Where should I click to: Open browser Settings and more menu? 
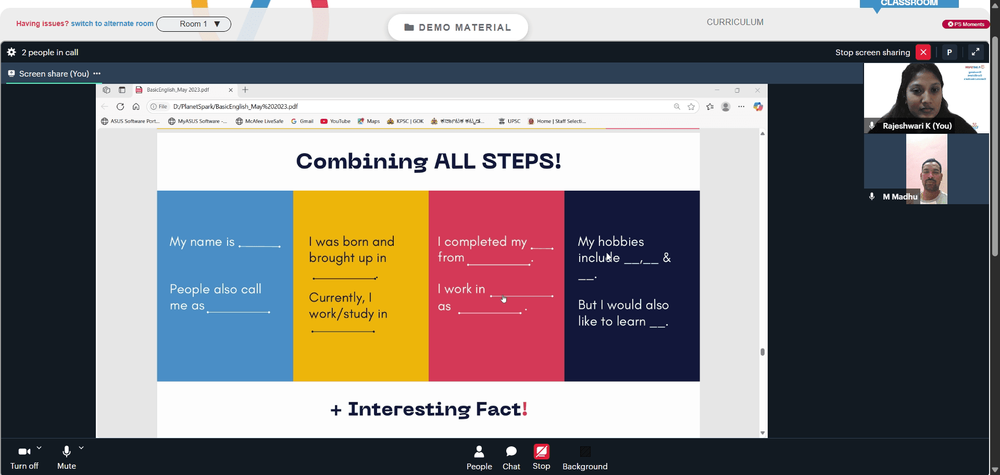[x=741, y=106]
